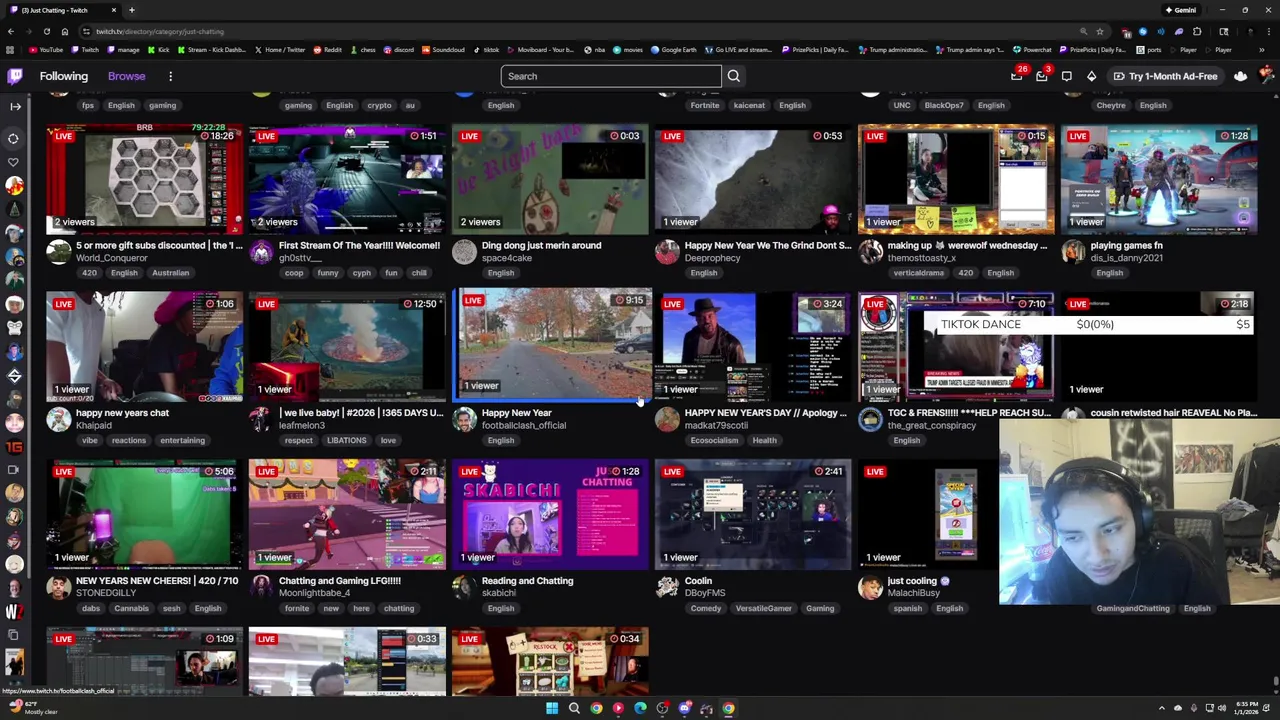Open World_Conquerer stream thumbnail

tap(144, 180)
